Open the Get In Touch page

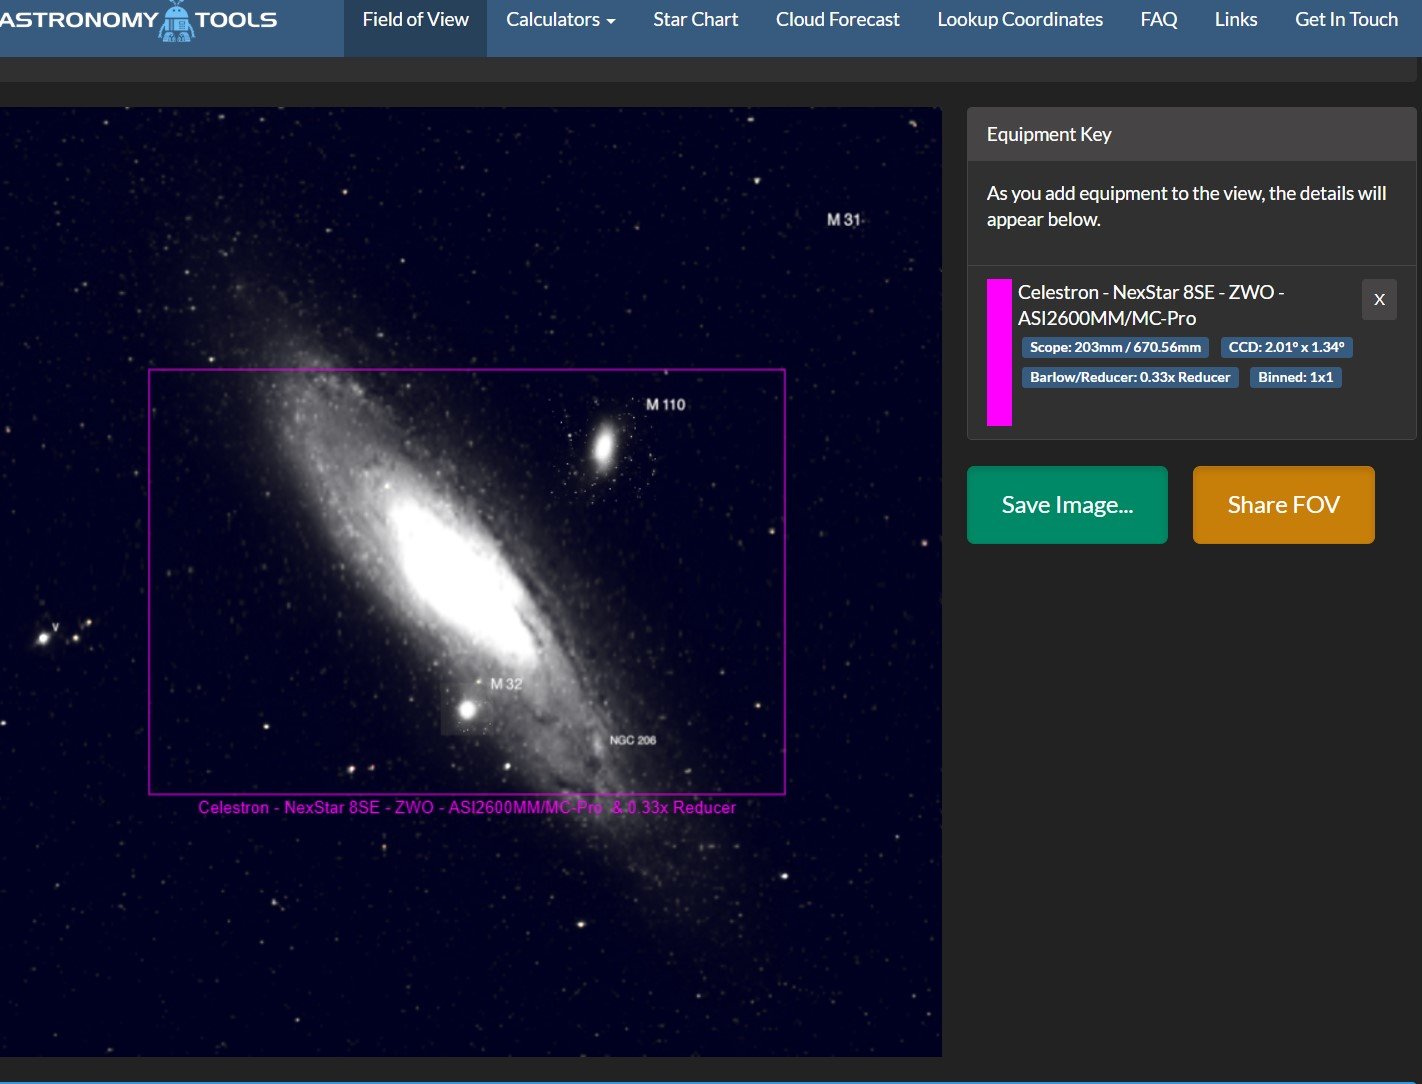(x=1346, y=20)
